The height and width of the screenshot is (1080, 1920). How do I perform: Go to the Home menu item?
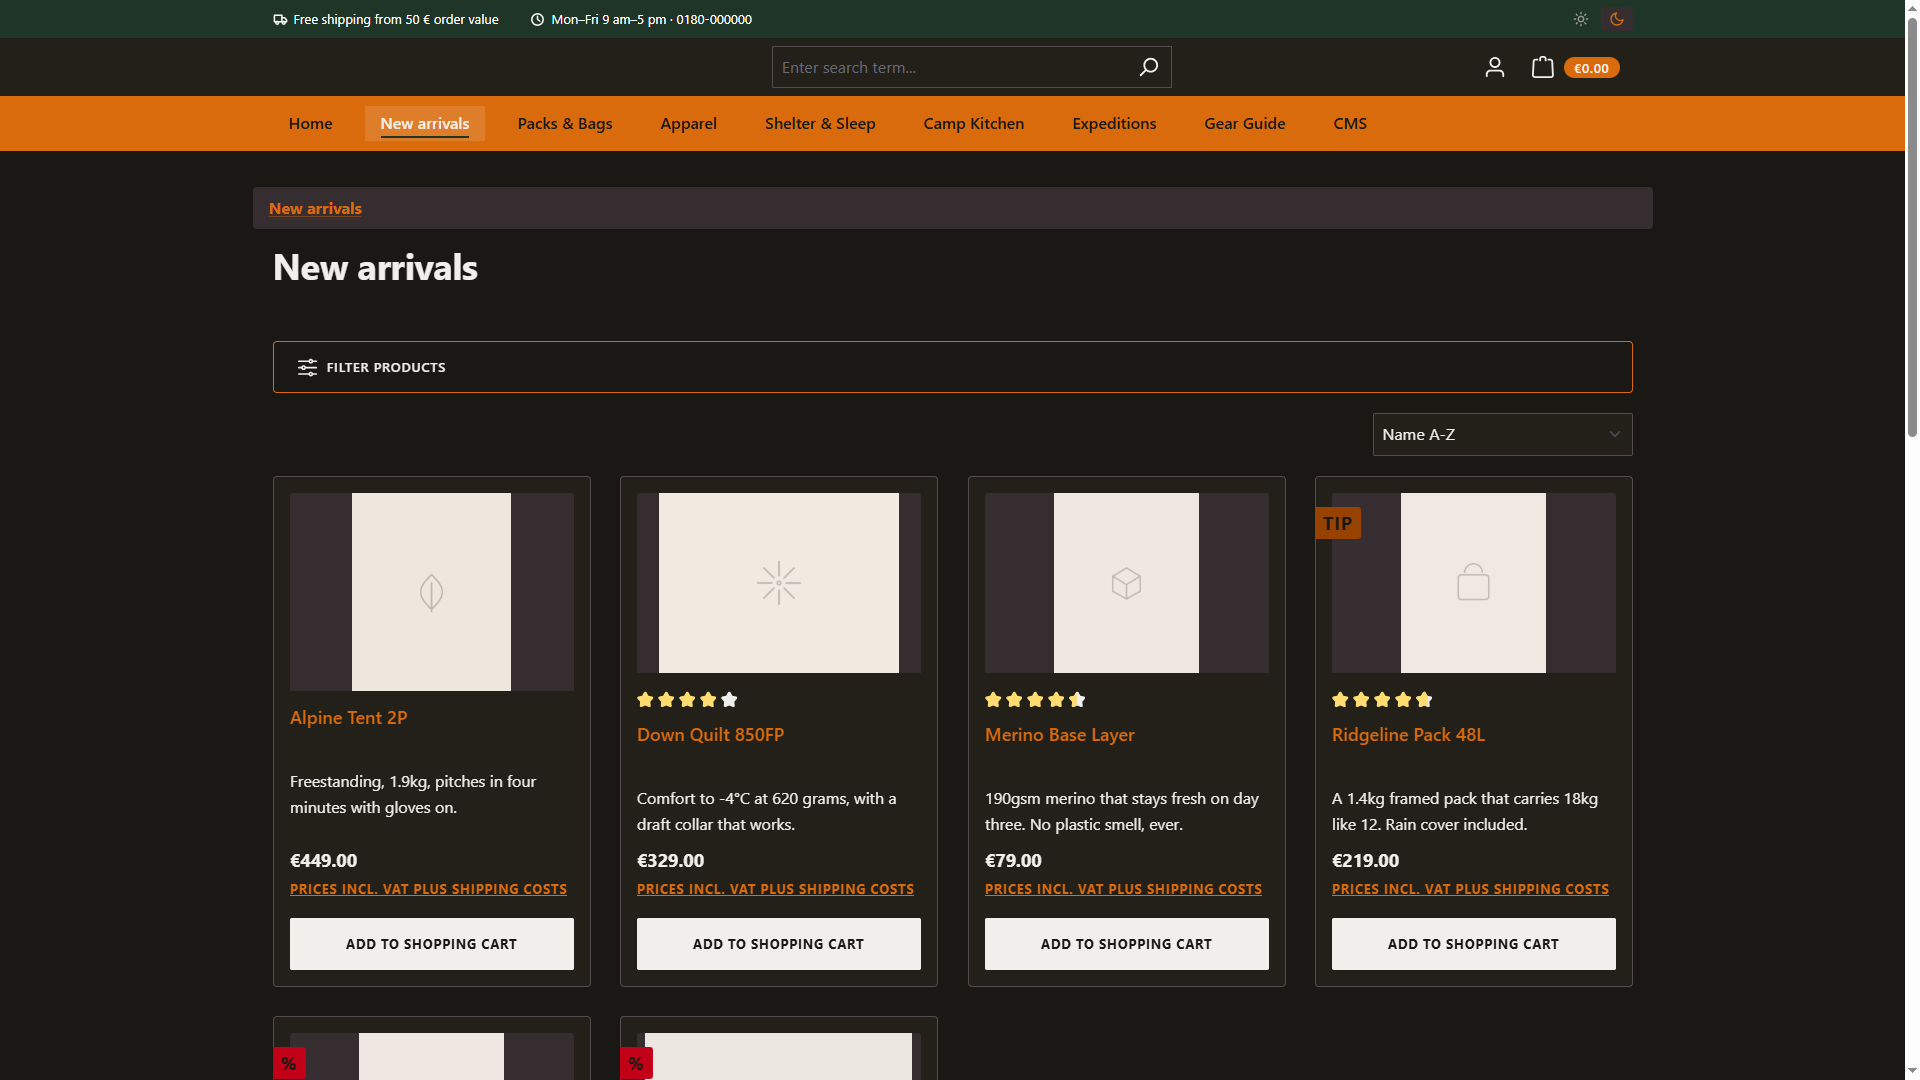[x=310, y=123]
